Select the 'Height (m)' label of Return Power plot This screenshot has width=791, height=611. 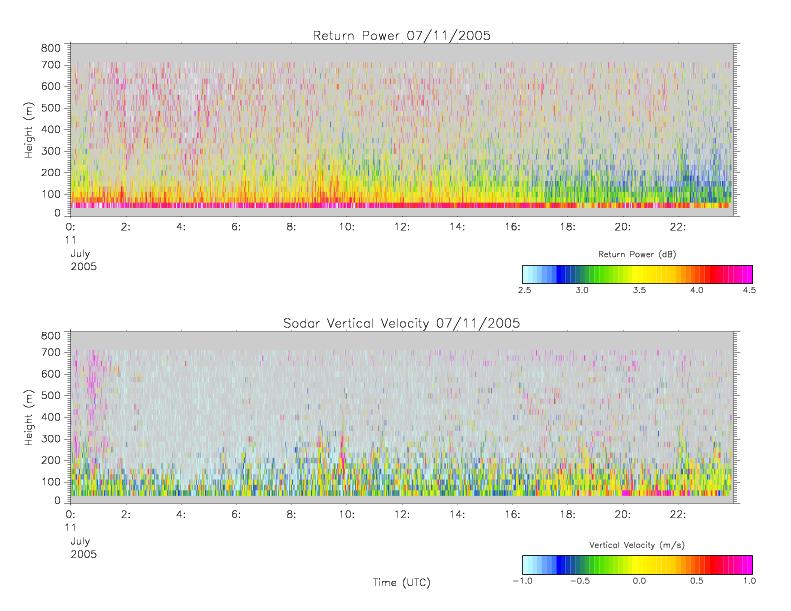point(28,130)
